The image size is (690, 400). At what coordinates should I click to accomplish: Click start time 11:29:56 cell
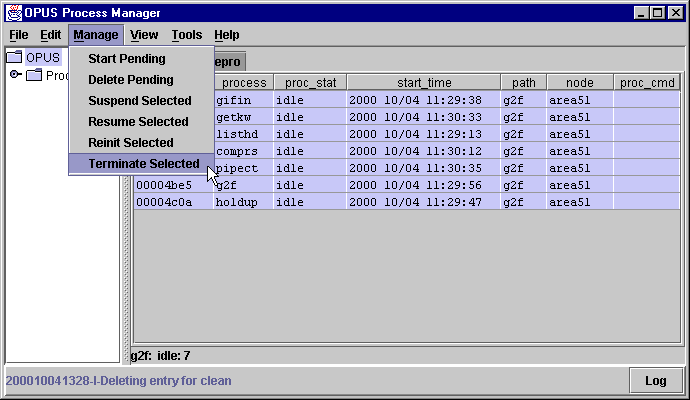click(424, 185)
